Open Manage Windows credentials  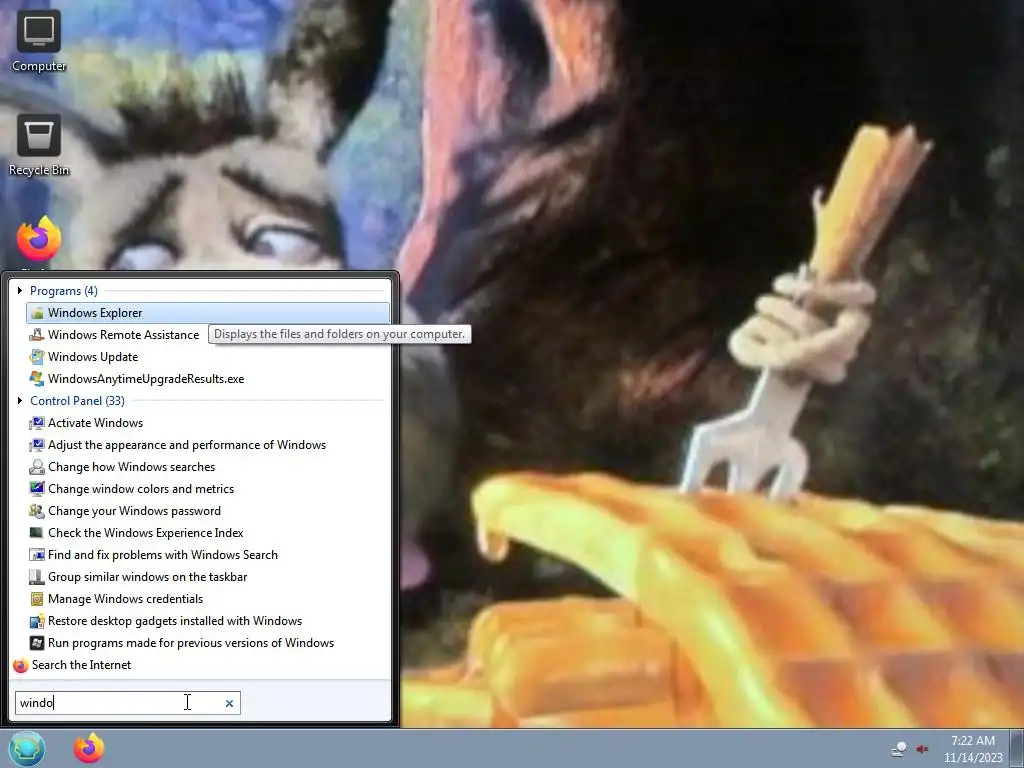click(x=125, y=599)
